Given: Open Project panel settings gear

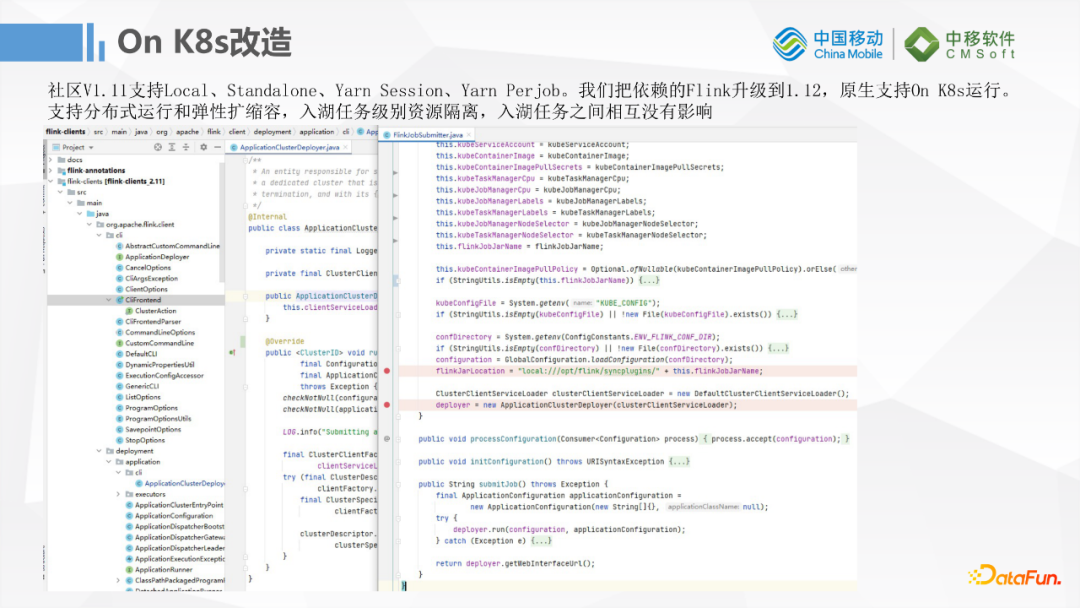Looking at the screenshot, I should click(x=203, y=147).
